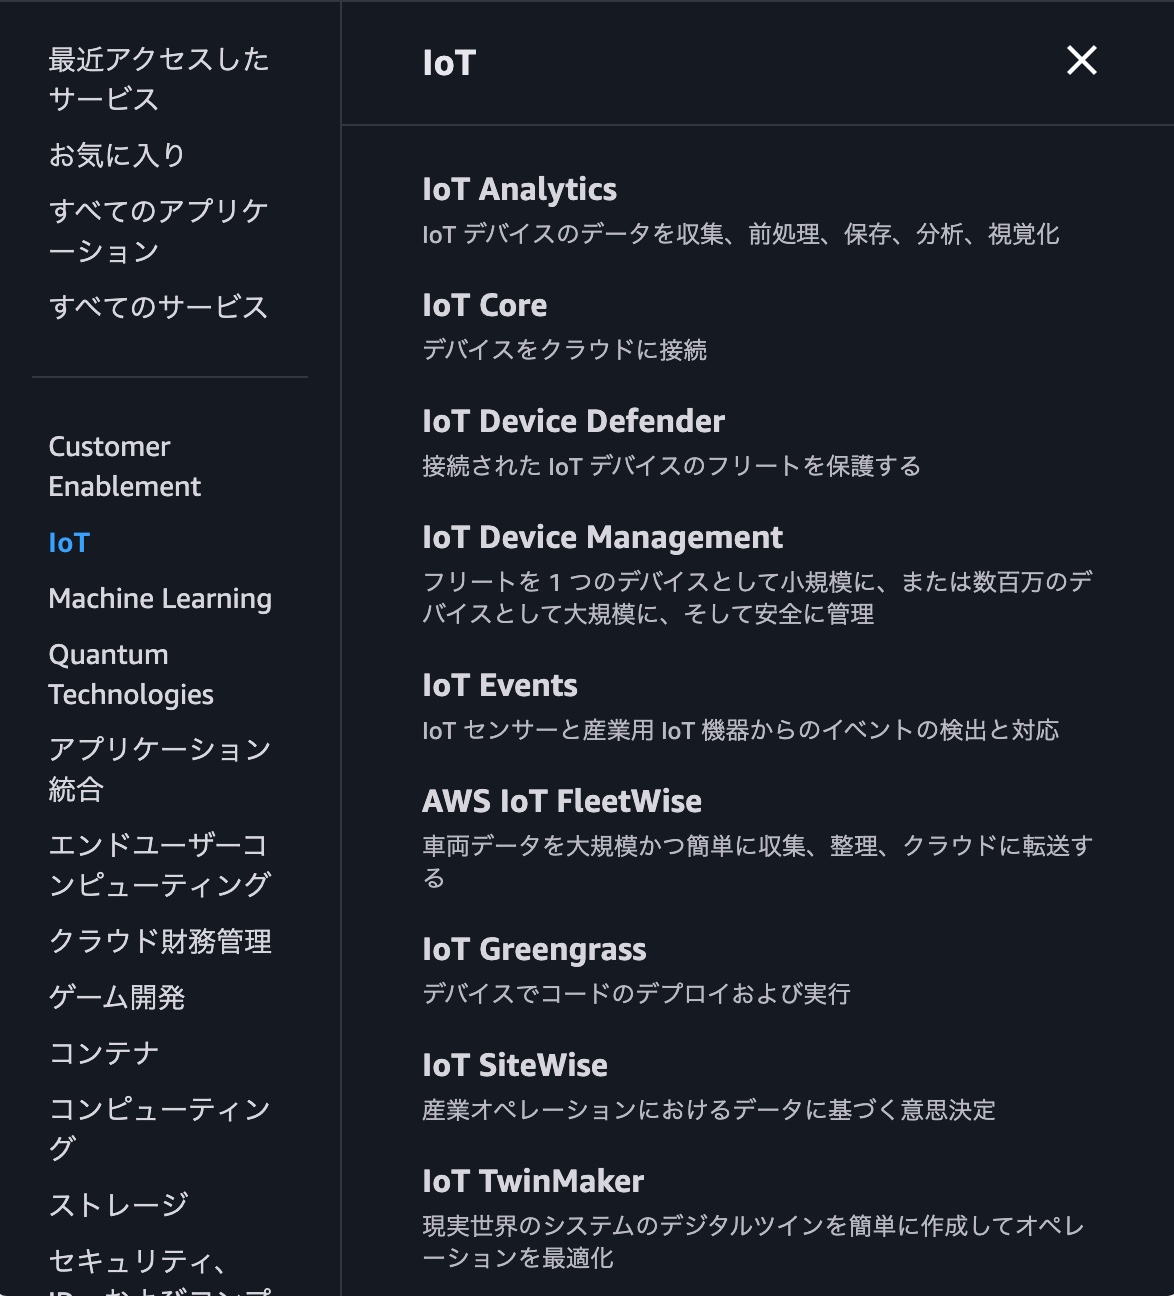Viewport: 1174px width, 1296px height.
Task: Open Quantum Technologies category
Action: pos(131,675)
